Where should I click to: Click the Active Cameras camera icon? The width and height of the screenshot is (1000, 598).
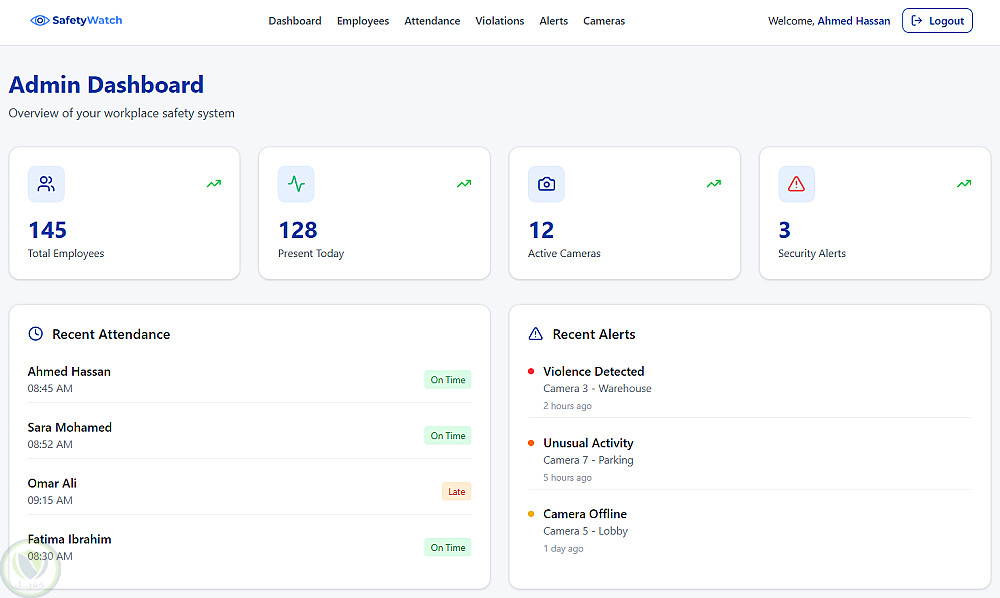pyautogui.click(x=546, y=184)
